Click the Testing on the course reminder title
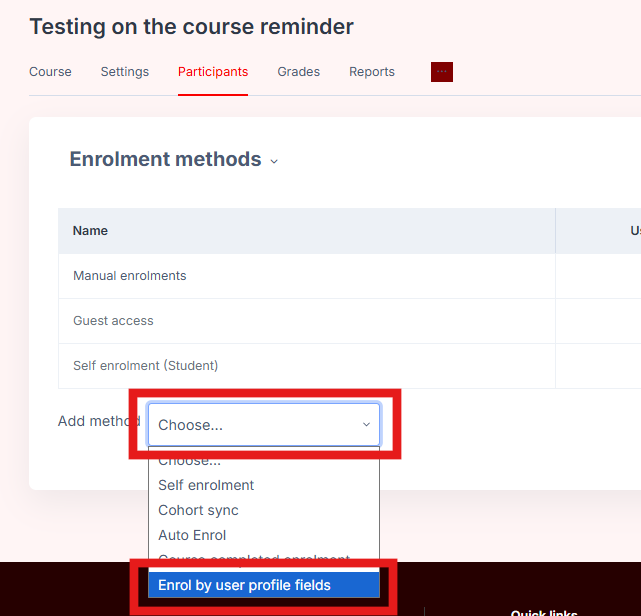641x616 pixels. pyautogui.click(x=191, y=27)
